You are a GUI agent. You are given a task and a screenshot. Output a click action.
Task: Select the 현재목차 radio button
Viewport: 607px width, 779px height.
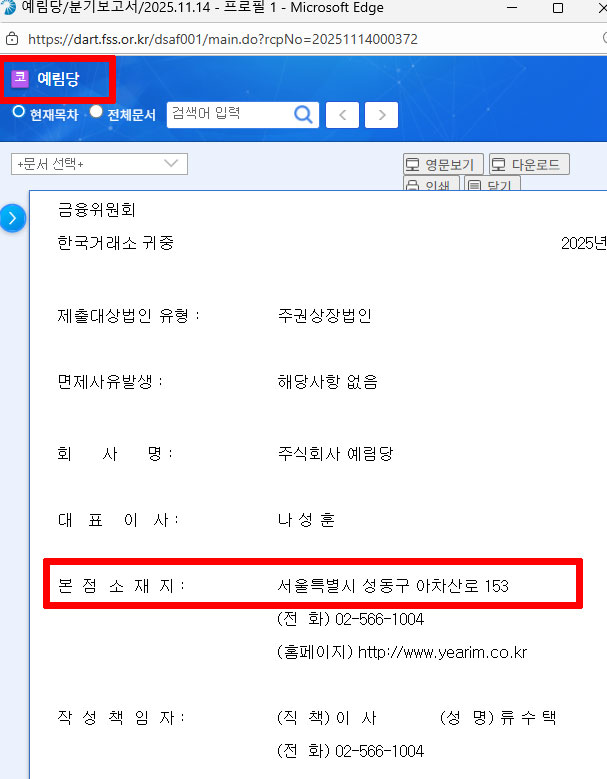(18, 112)
